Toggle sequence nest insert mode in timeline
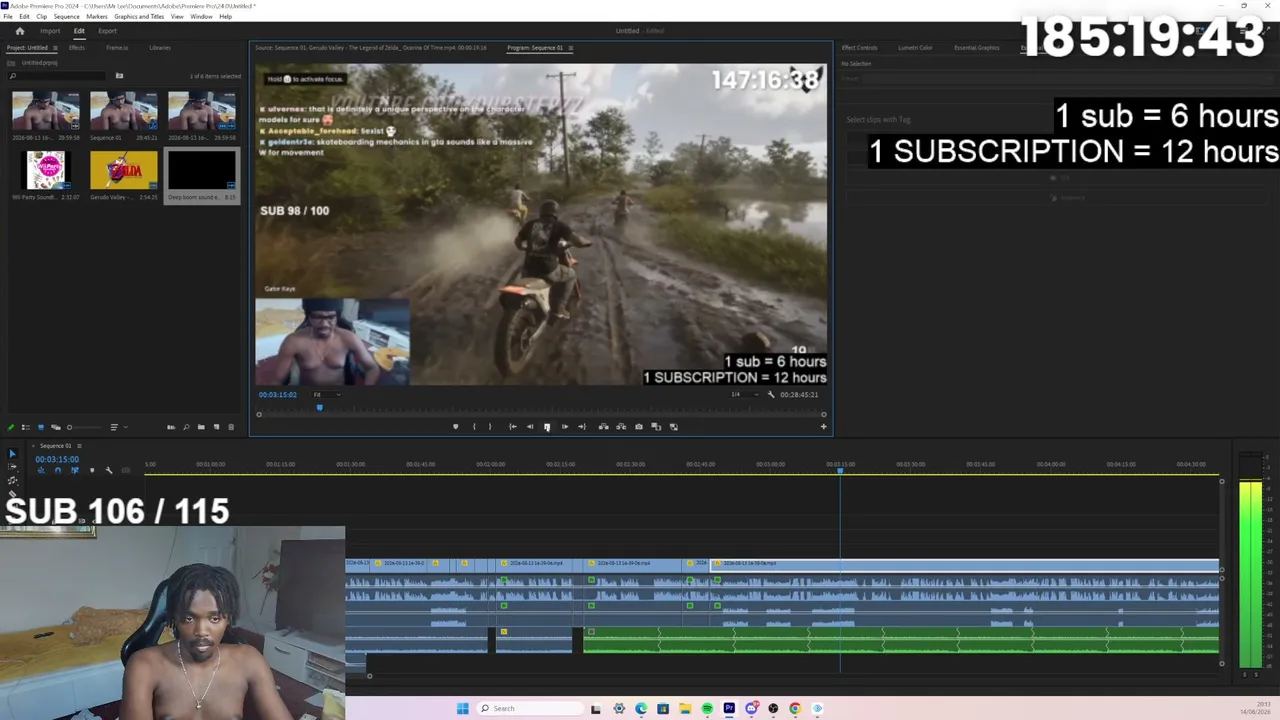The height and width of the screenshot is (720, 1280). click(x=41, y=471)
